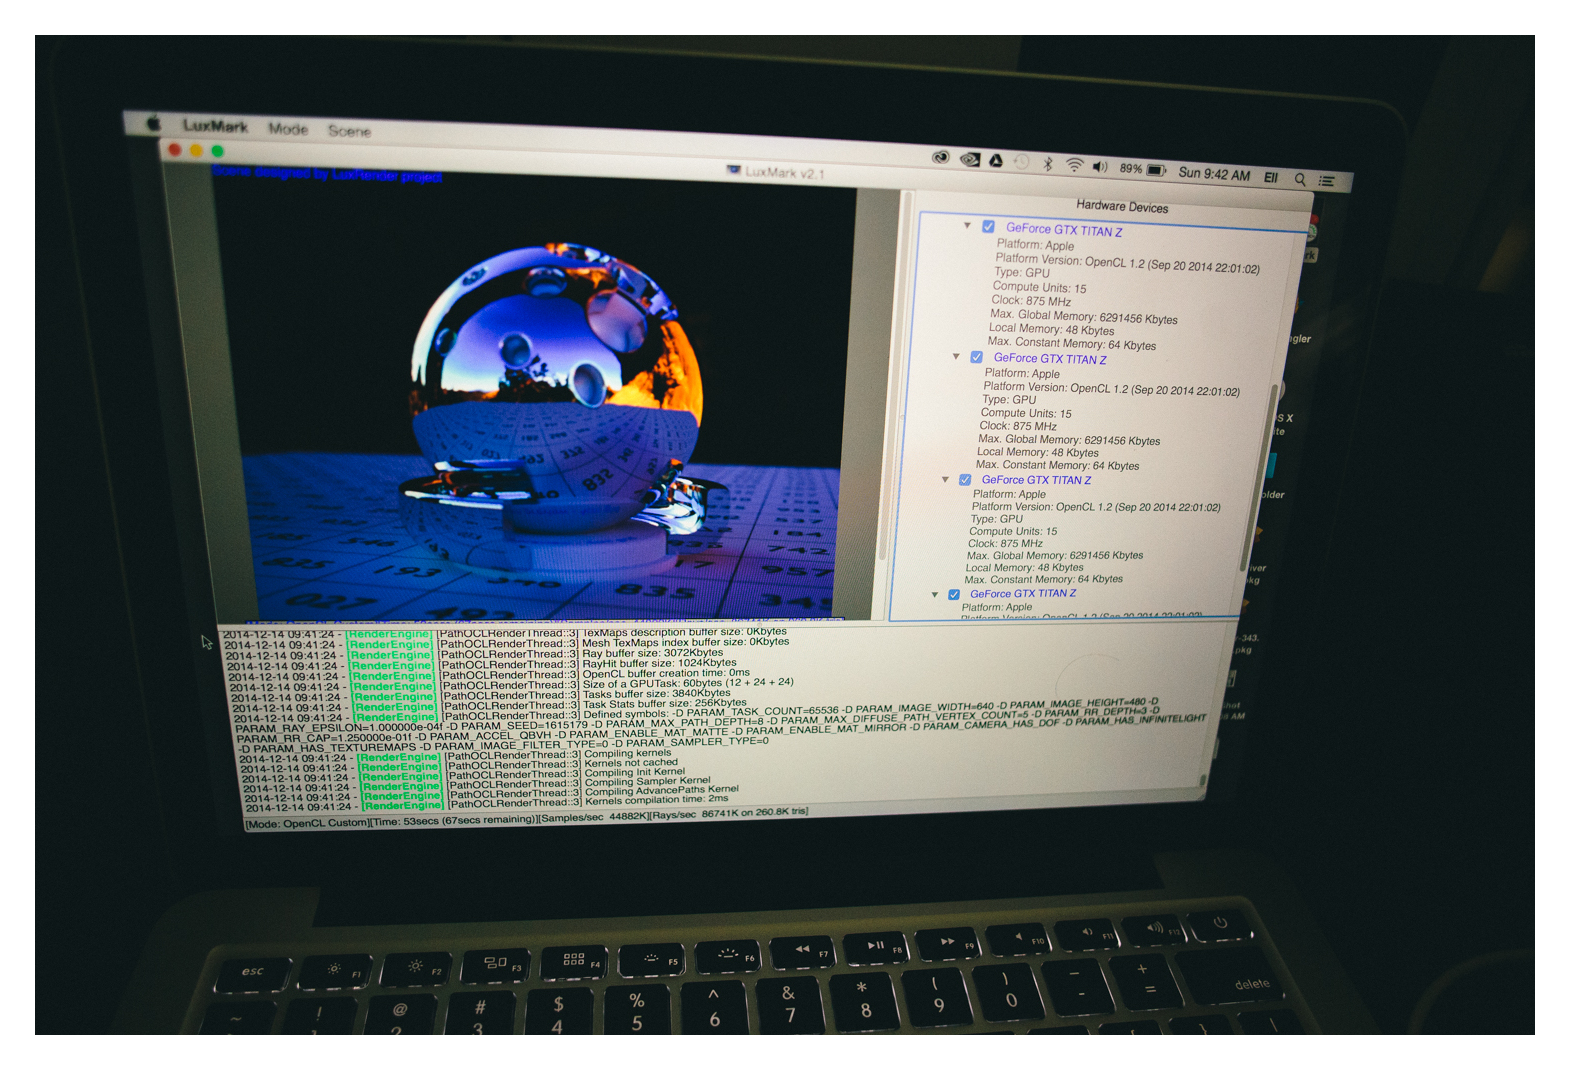The image size is (1570, 1070).
Task: Click log line 'Compiling Sampler Kernel'
Action: point(648,781)
